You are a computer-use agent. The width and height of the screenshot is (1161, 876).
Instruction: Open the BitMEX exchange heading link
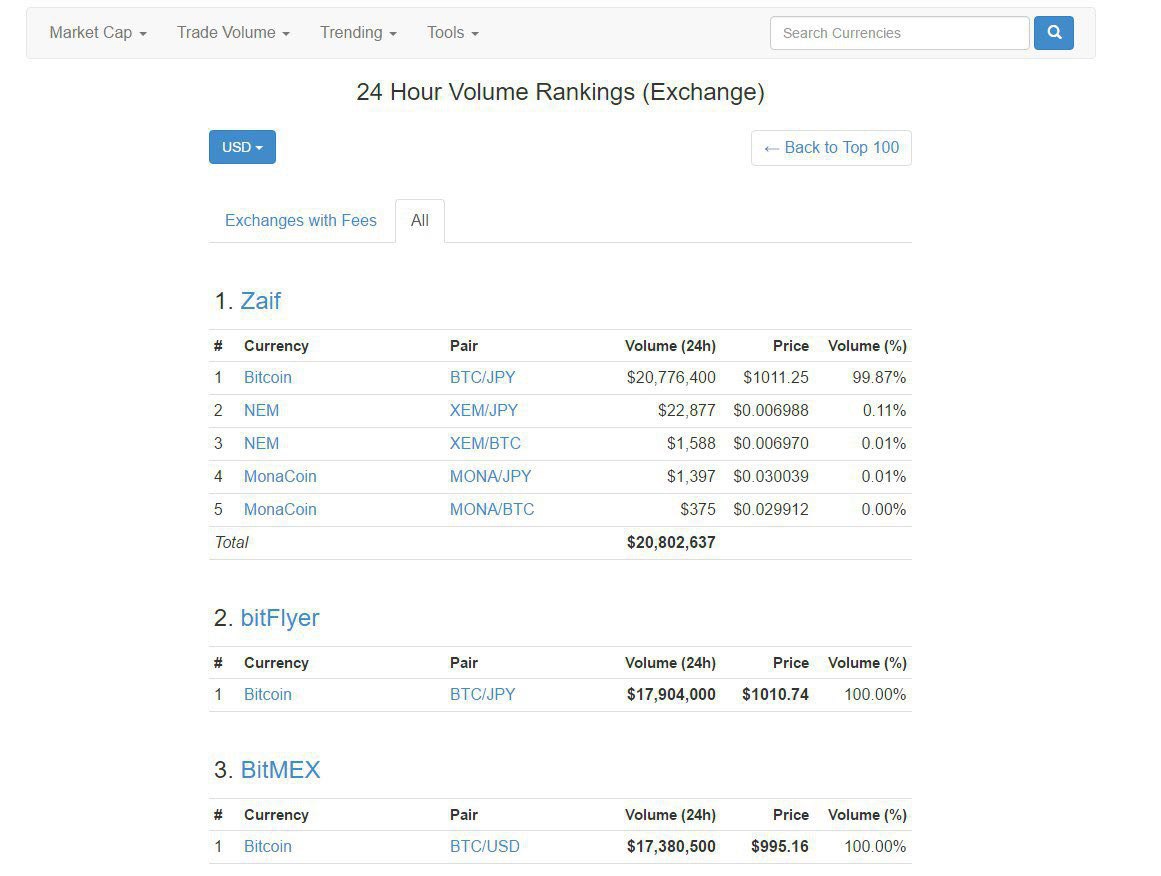[281, 770]
